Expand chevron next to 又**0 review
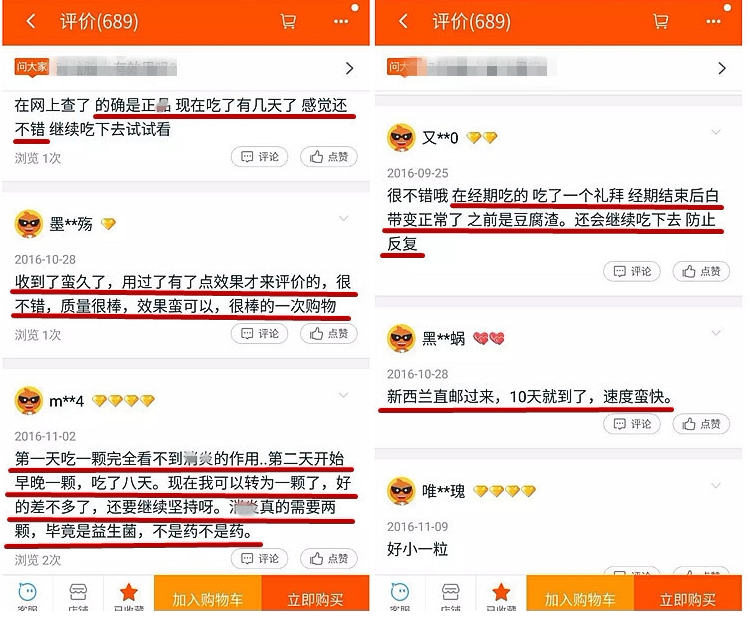750x617 pixels. pyautogui.click(x=716, y=132)
